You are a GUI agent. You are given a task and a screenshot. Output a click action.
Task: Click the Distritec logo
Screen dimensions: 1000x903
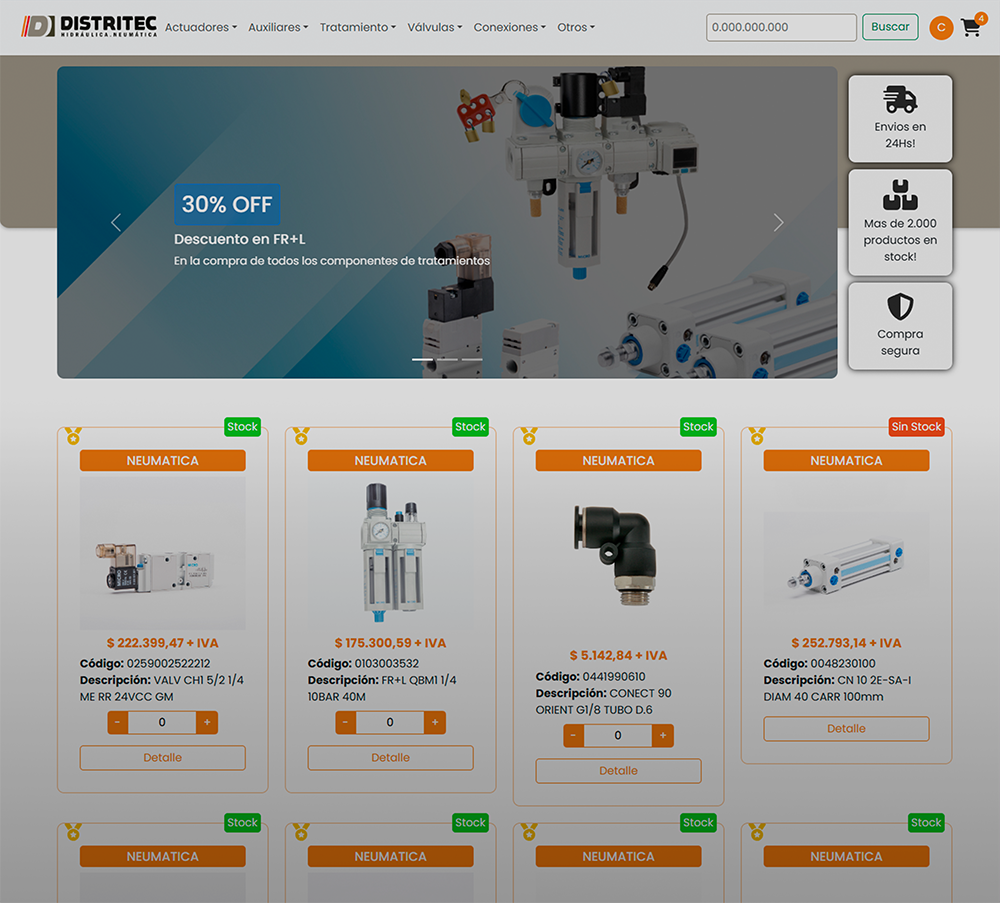pyautogui.click(x=90, y=27)
